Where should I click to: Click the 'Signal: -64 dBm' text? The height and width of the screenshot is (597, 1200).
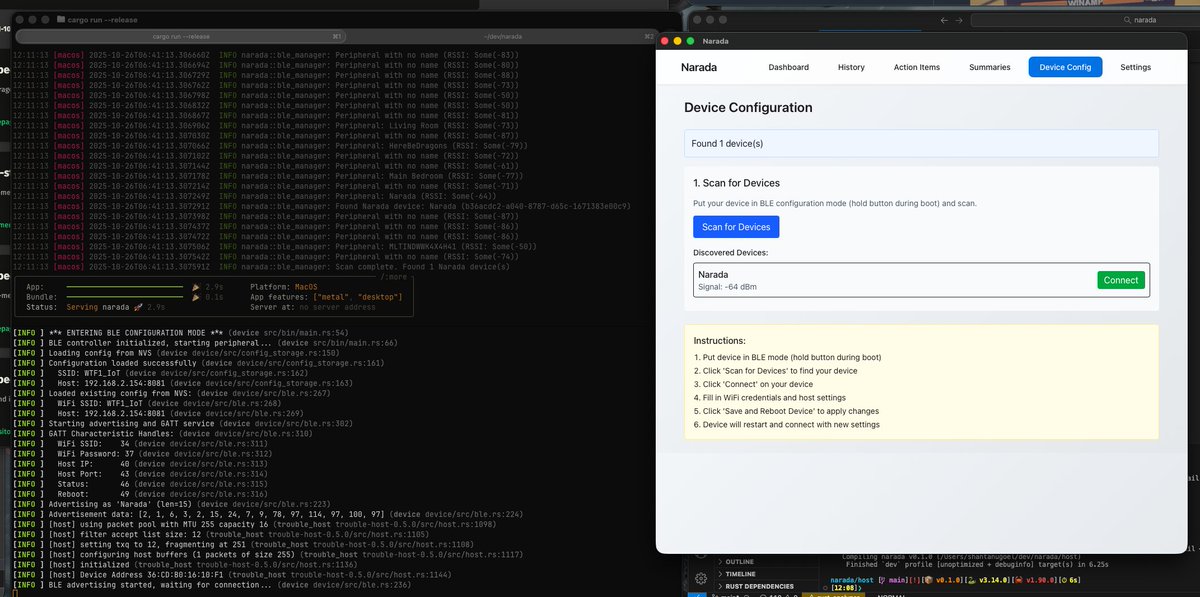(727, 287)
